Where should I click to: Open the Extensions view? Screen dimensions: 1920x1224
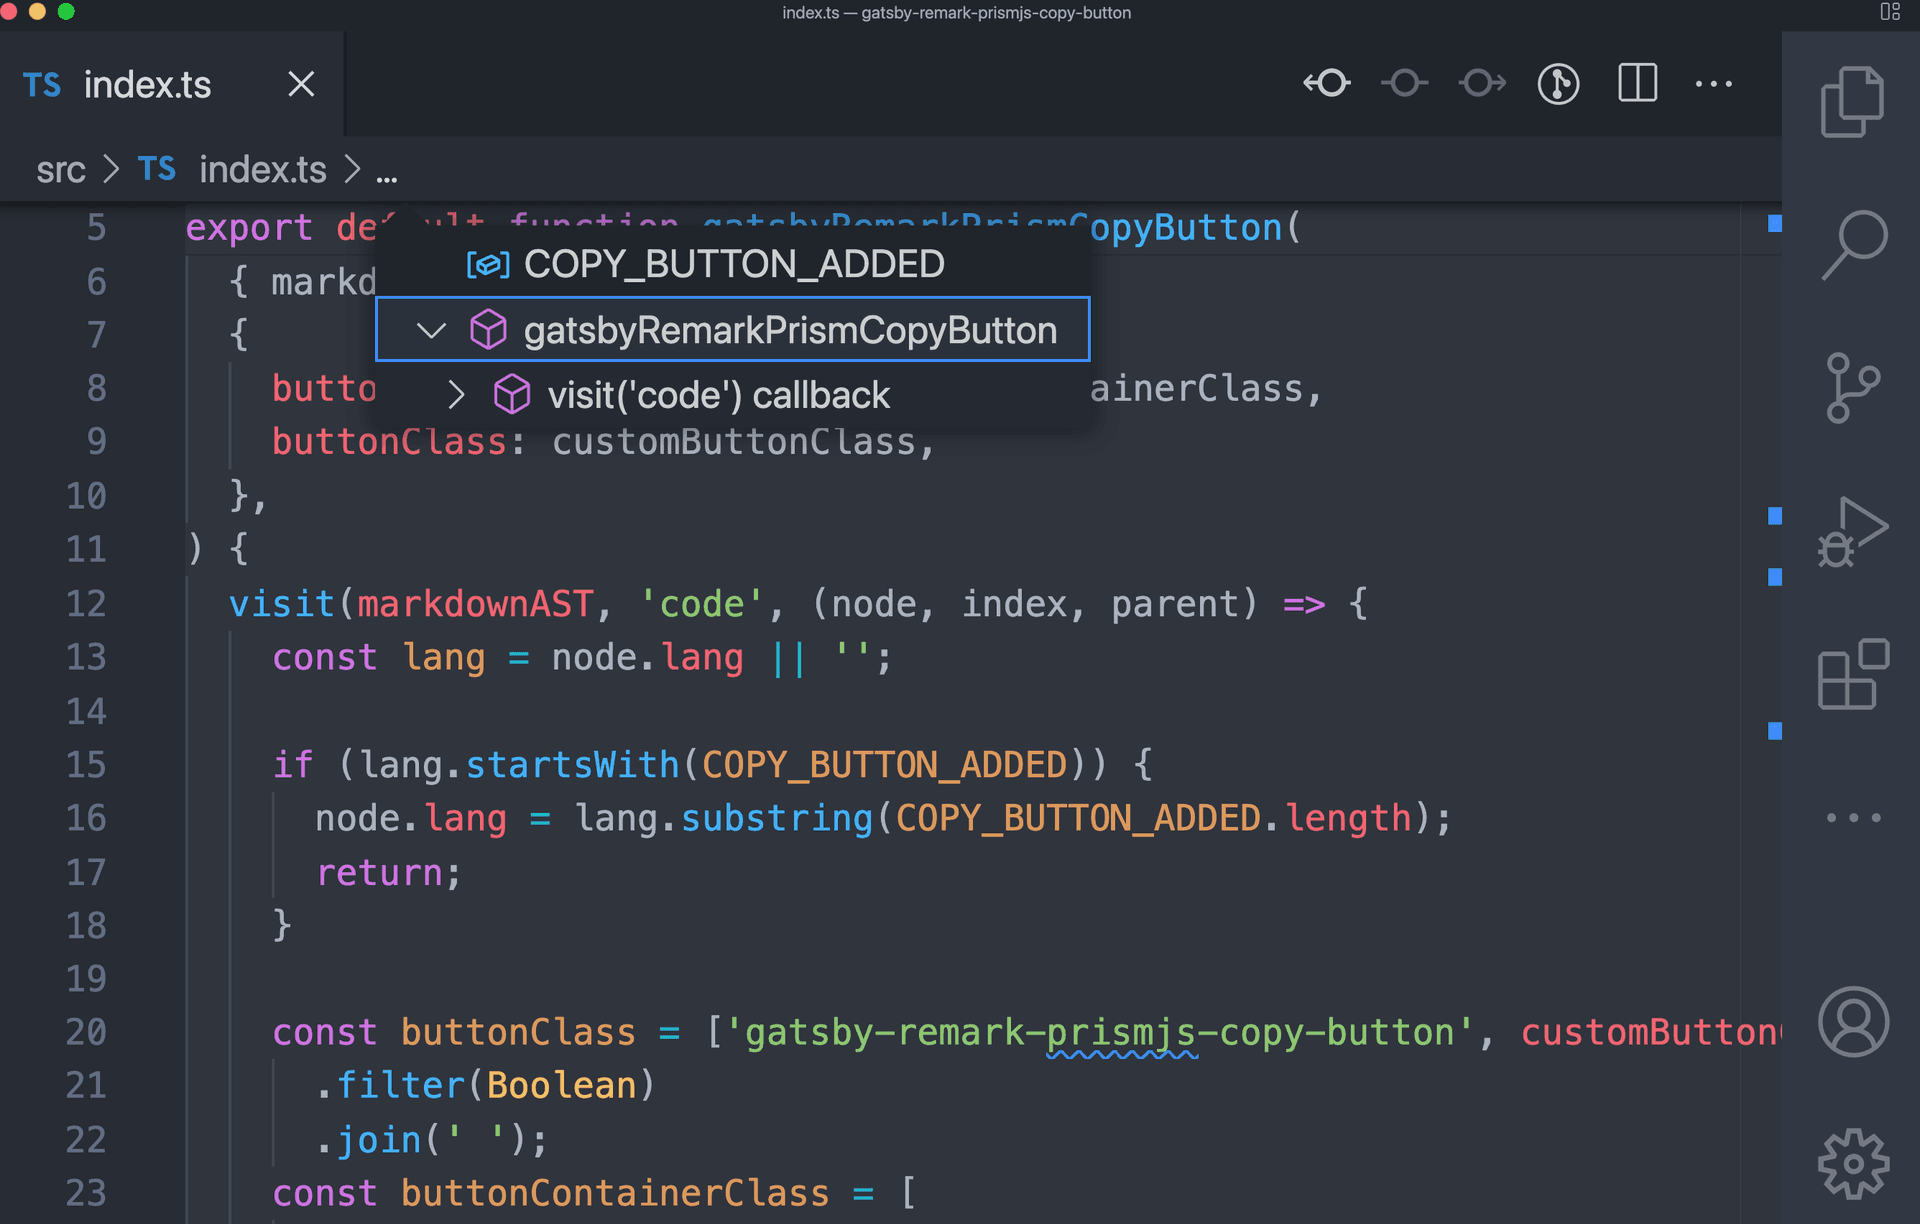(x=1852, y=677)
